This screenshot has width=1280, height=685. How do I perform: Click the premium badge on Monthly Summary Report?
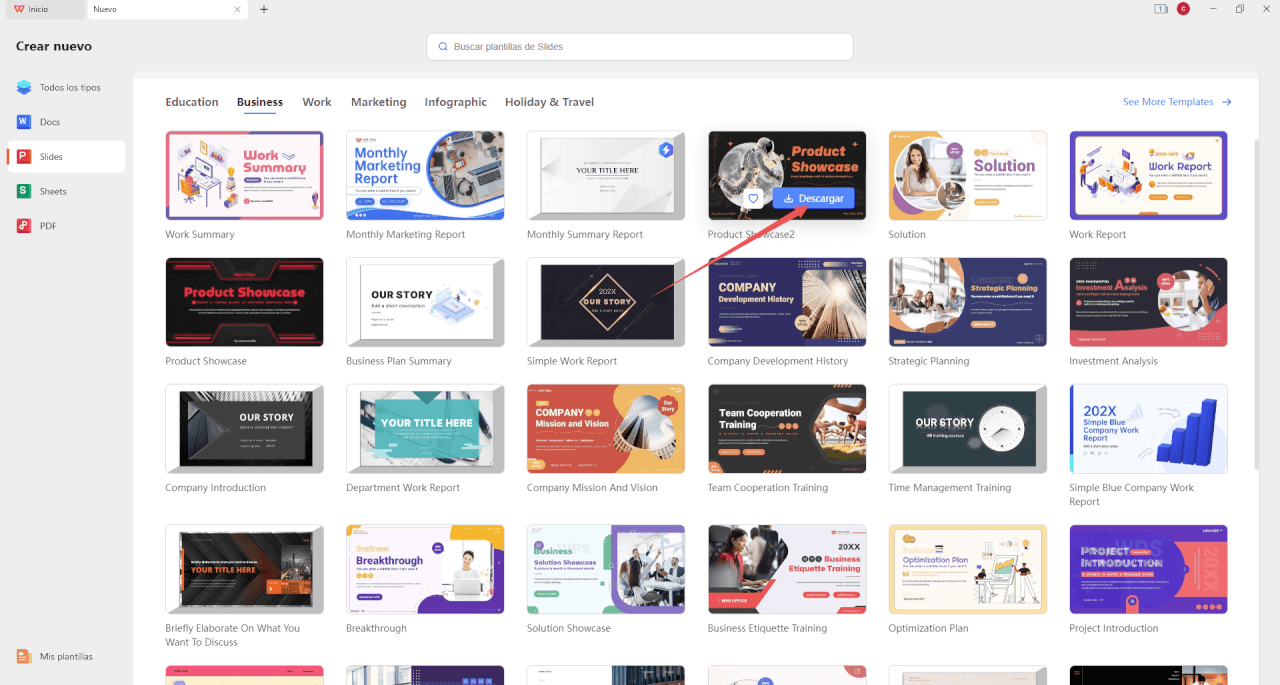pyautogui.click(x=666, y=148)
